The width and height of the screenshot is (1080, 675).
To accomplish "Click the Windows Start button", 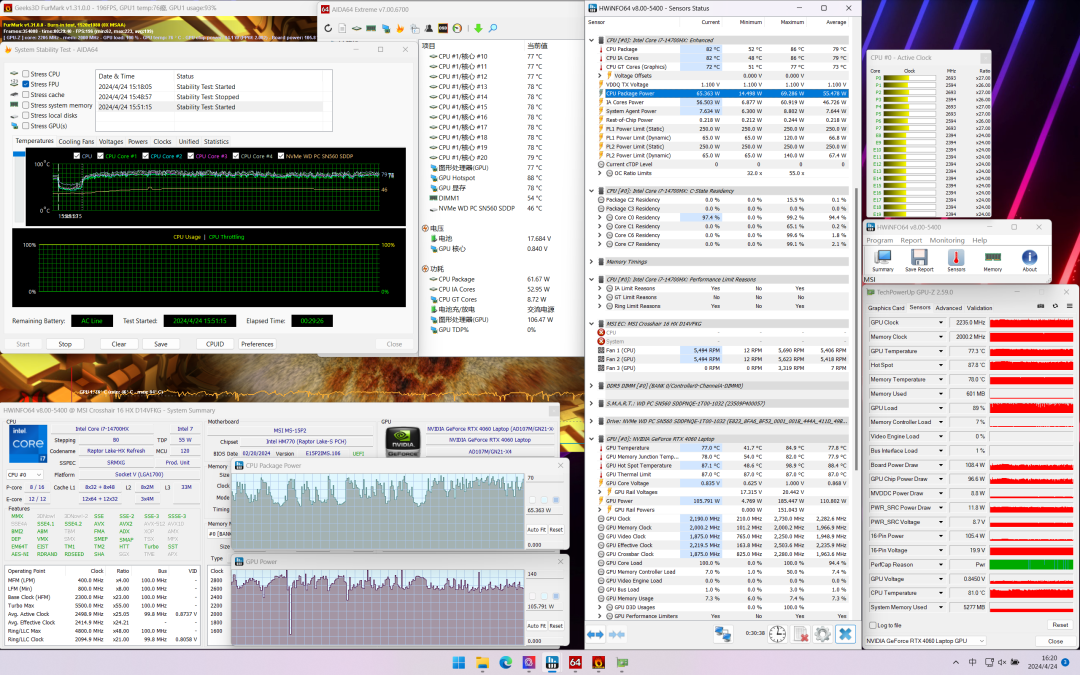I will click(459, 662).
